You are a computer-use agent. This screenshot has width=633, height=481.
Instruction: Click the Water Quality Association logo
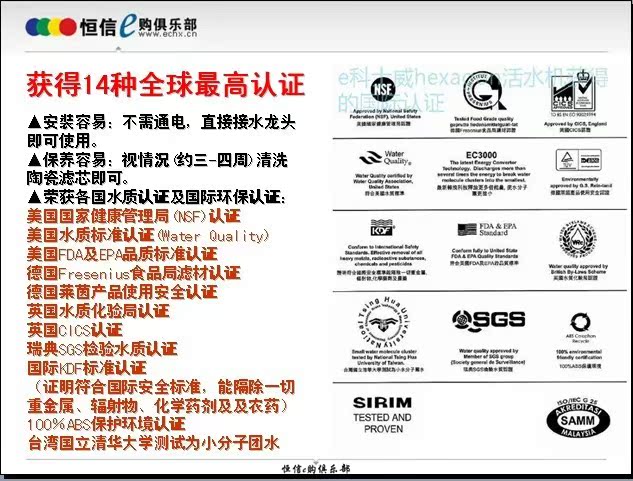[x=385, y=158]
